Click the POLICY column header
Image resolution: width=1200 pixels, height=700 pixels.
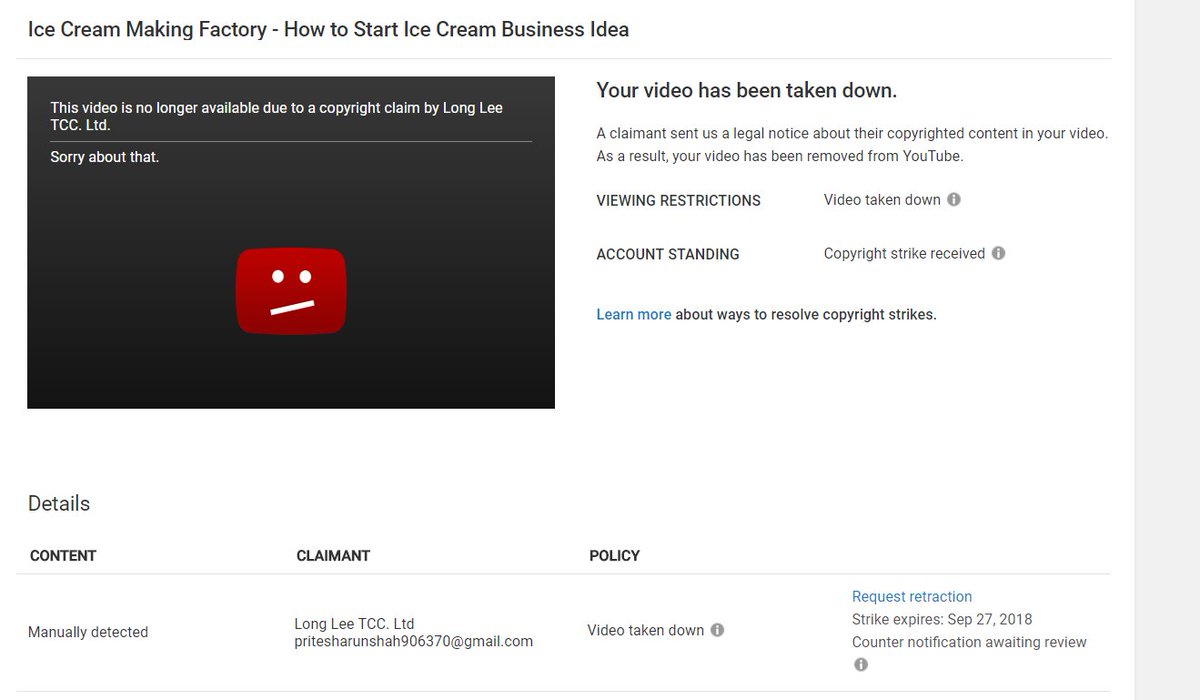[x=615, y=556]
